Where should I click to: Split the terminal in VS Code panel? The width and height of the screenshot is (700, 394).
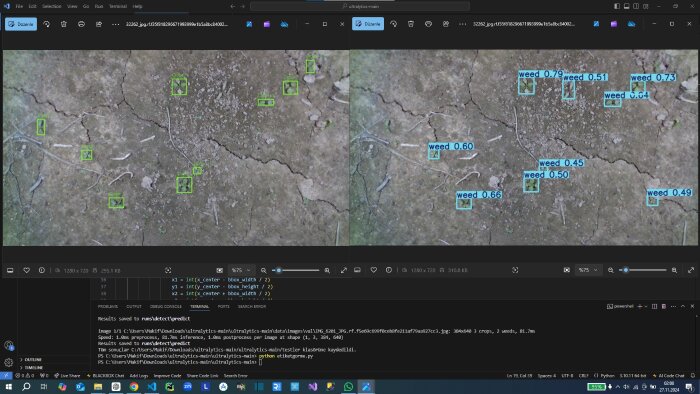[654, 307]
